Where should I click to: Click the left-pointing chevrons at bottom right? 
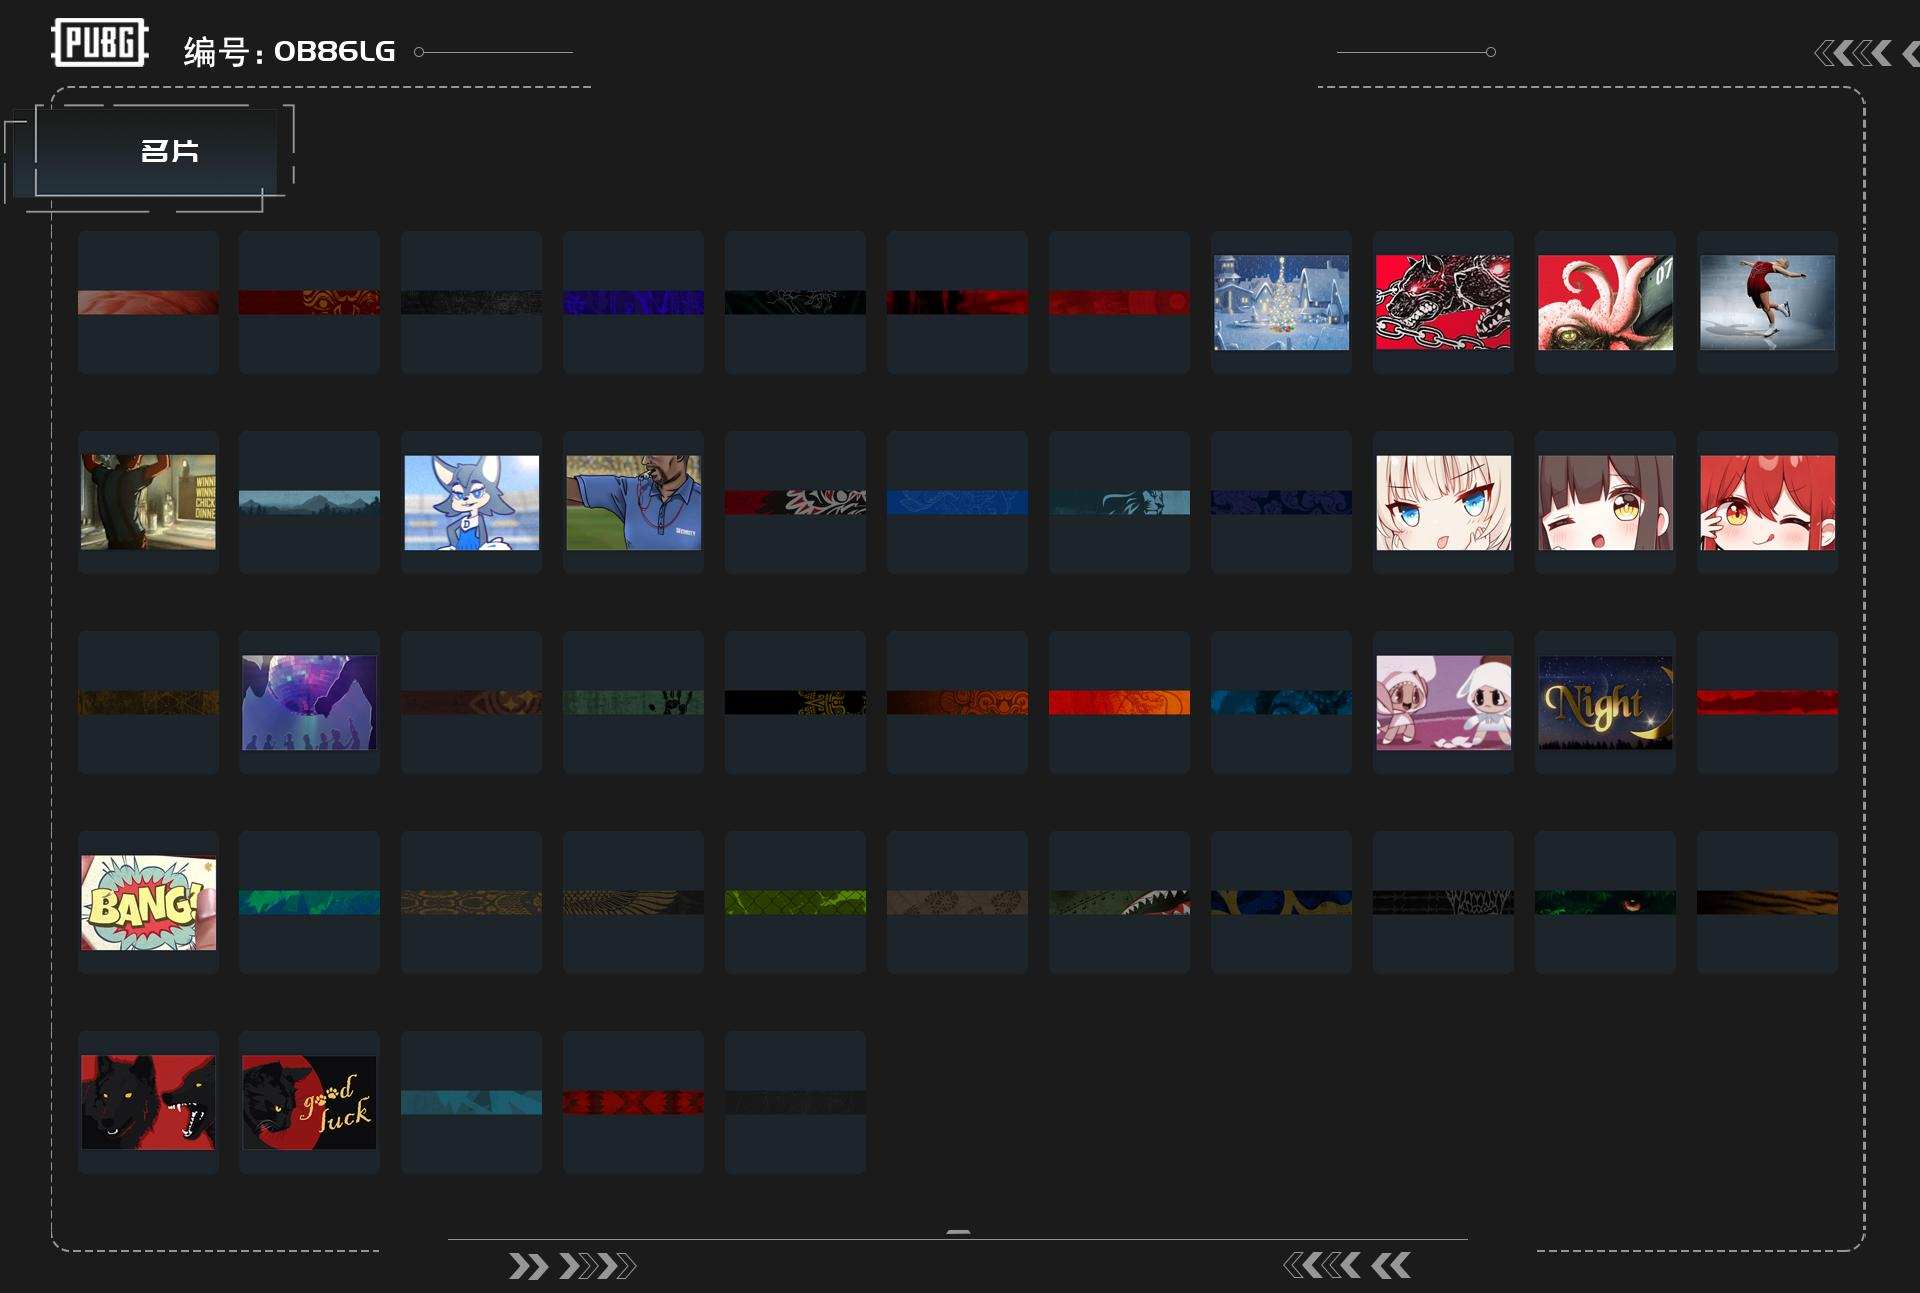point(1346,1266)
